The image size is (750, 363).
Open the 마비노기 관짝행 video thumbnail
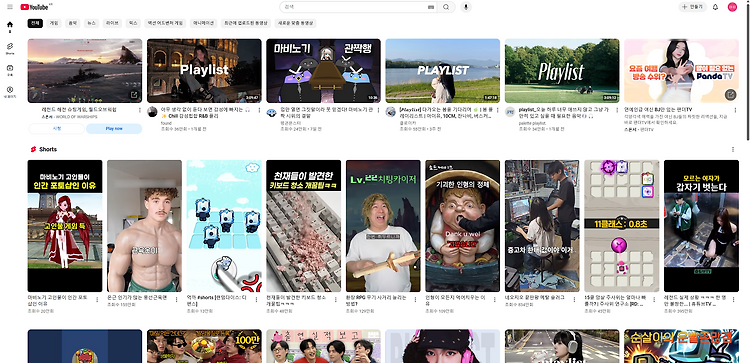(323, 71)
